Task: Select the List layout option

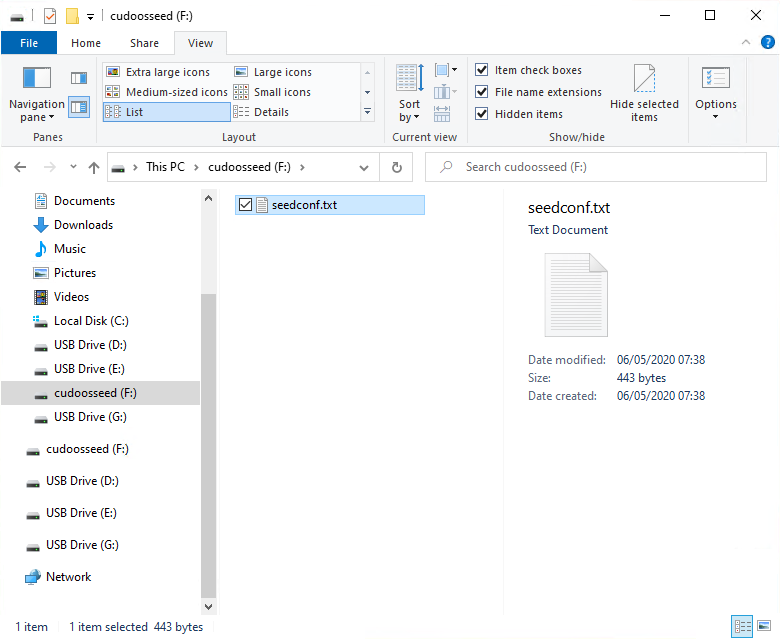Action: [166, 112]
